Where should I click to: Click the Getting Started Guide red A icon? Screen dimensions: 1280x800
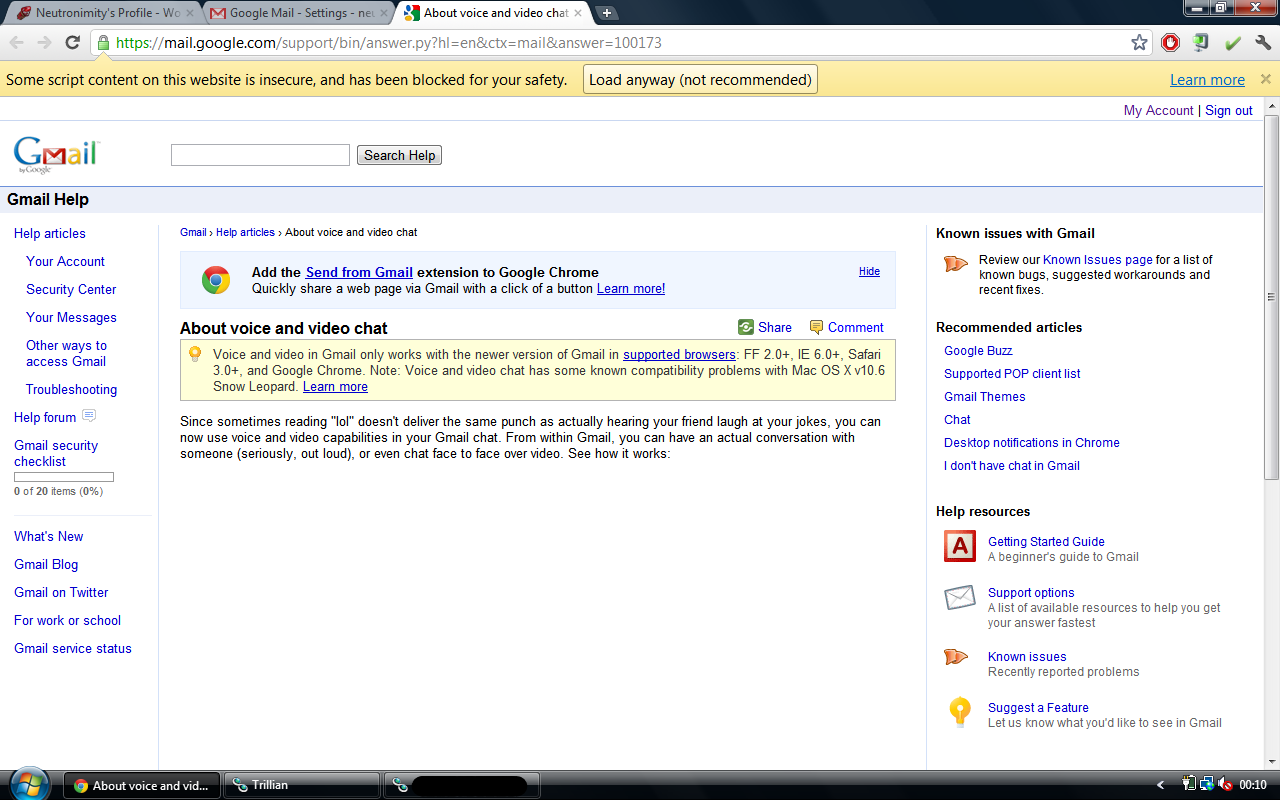pos(959,546)
